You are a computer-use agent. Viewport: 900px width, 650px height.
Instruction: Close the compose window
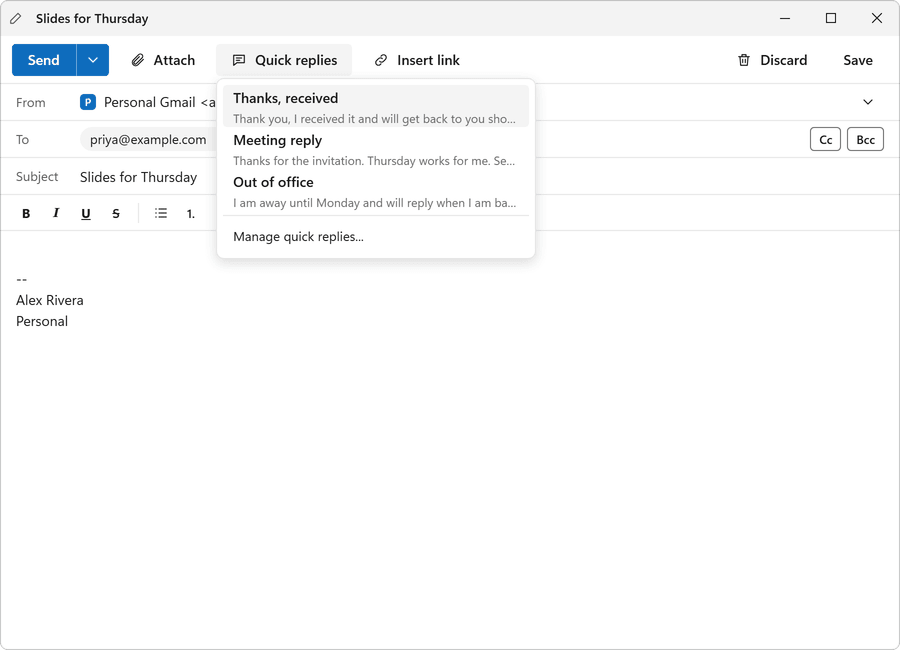click(876, 18)
